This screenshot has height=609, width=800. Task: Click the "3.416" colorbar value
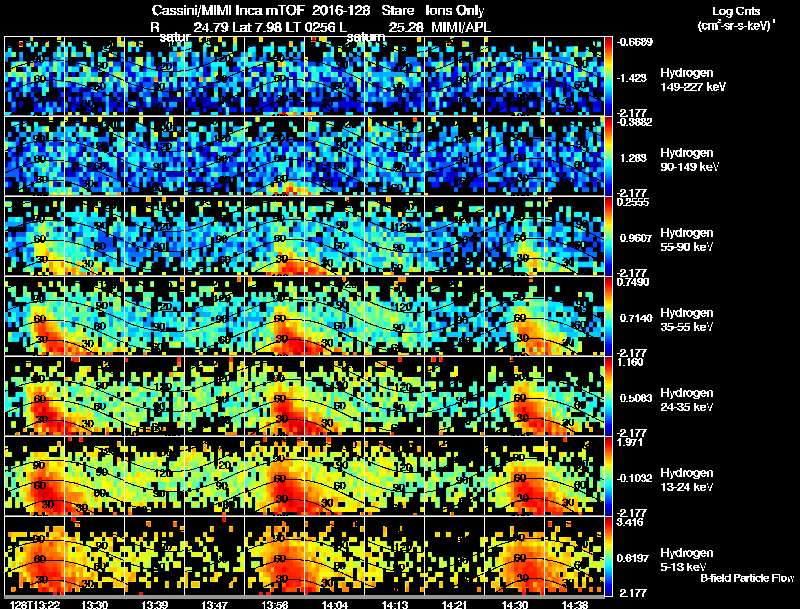630,522
